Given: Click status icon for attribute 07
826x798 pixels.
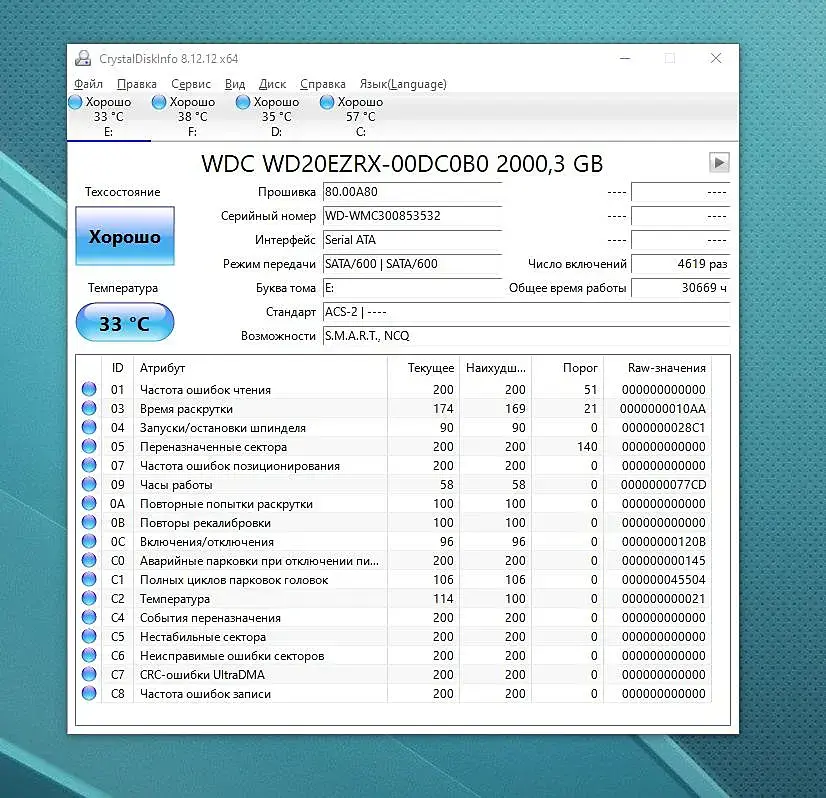Looking at the screenshot, I should coord(89,465).
